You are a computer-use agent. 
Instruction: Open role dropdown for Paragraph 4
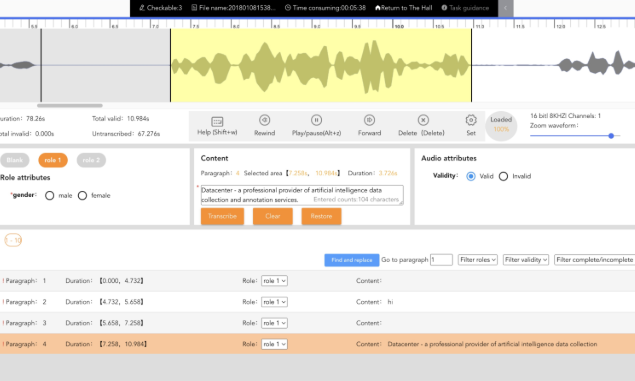tap(274, 344)
